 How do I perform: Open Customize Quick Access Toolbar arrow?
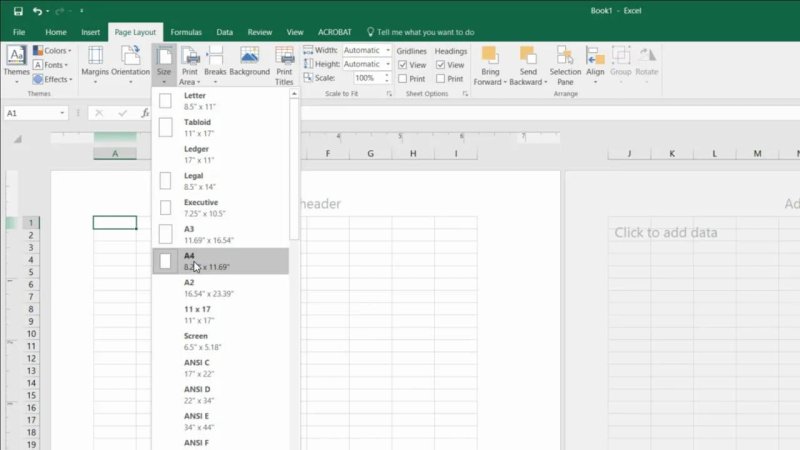pos(82,11)
